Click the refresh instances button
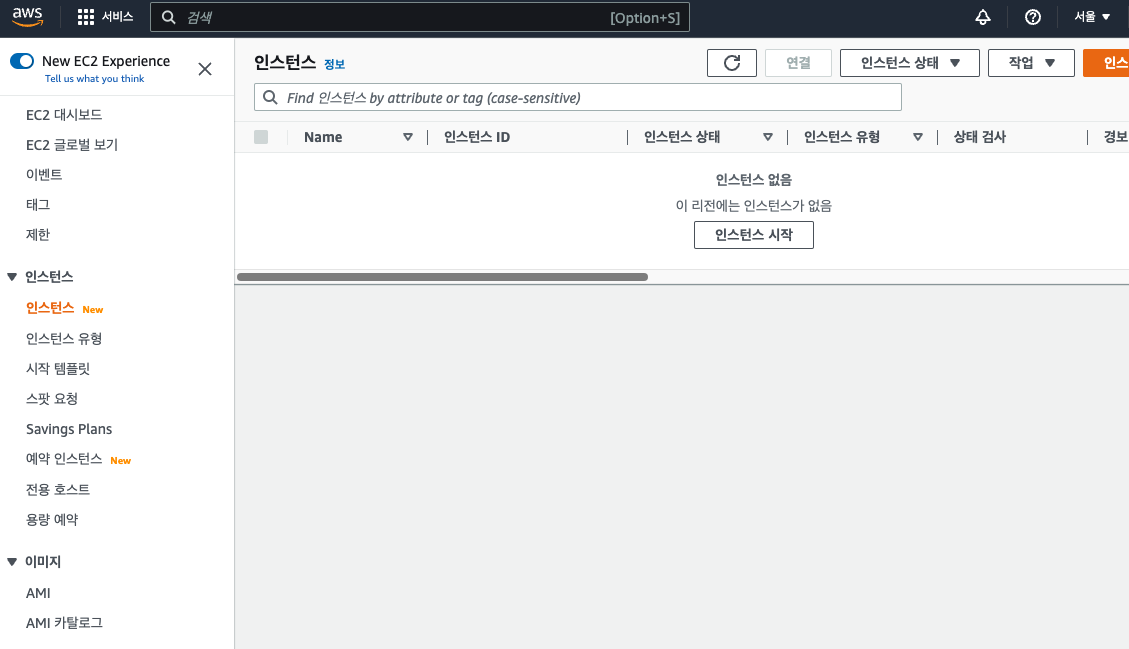The width and height of the screenshot is (1129, 649). (x=732, y=63)
